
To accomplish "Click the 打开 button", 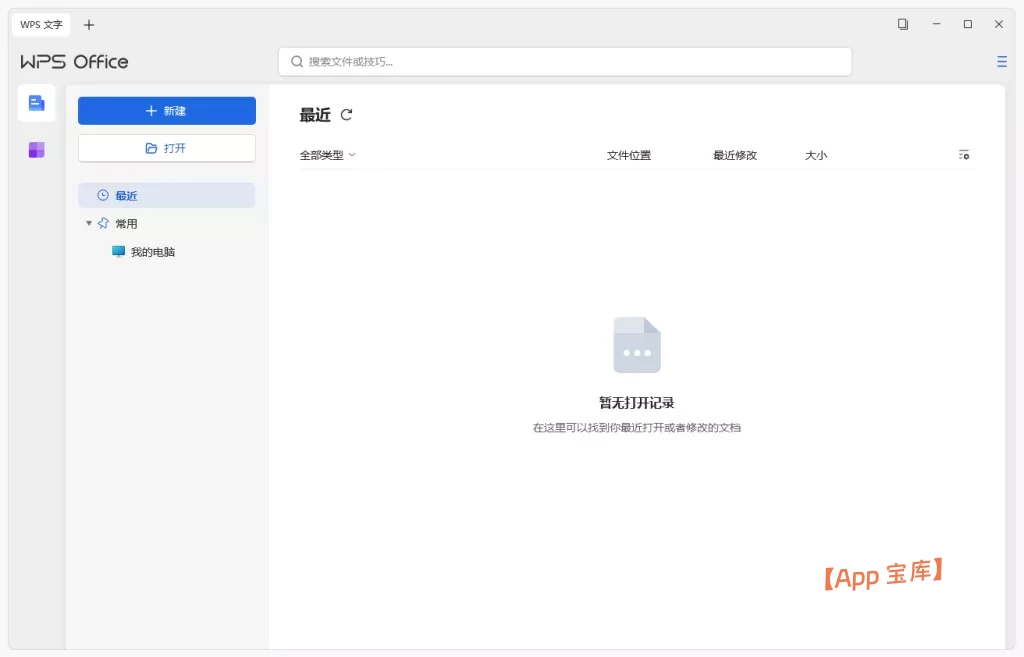I will click(x=166, y=147).
